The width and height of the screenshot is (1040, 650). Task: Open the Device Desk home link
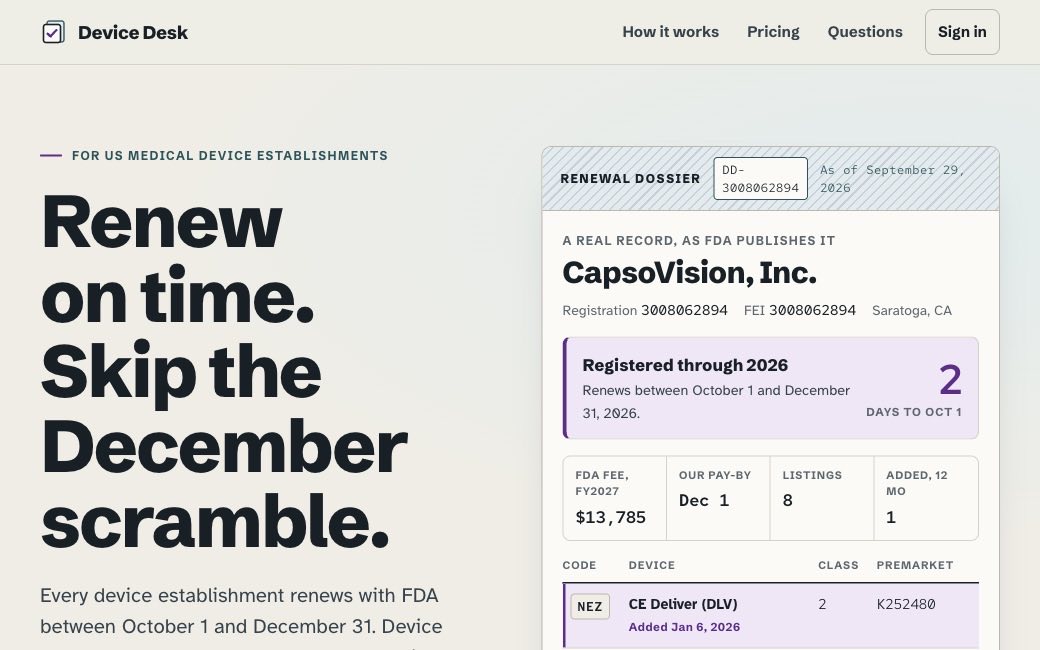pyautogui.click(x=115, y=32)
